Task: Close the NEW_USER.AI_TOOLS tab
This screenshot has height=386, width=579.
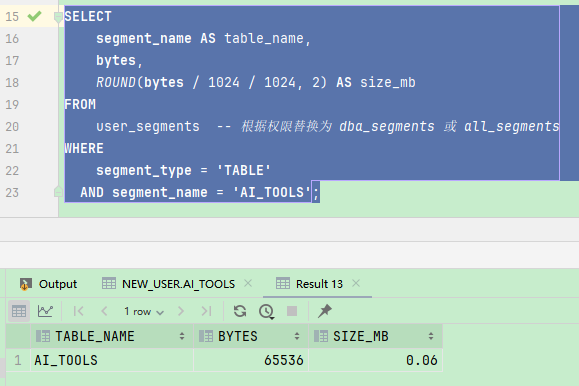Action: click(248, 283)
